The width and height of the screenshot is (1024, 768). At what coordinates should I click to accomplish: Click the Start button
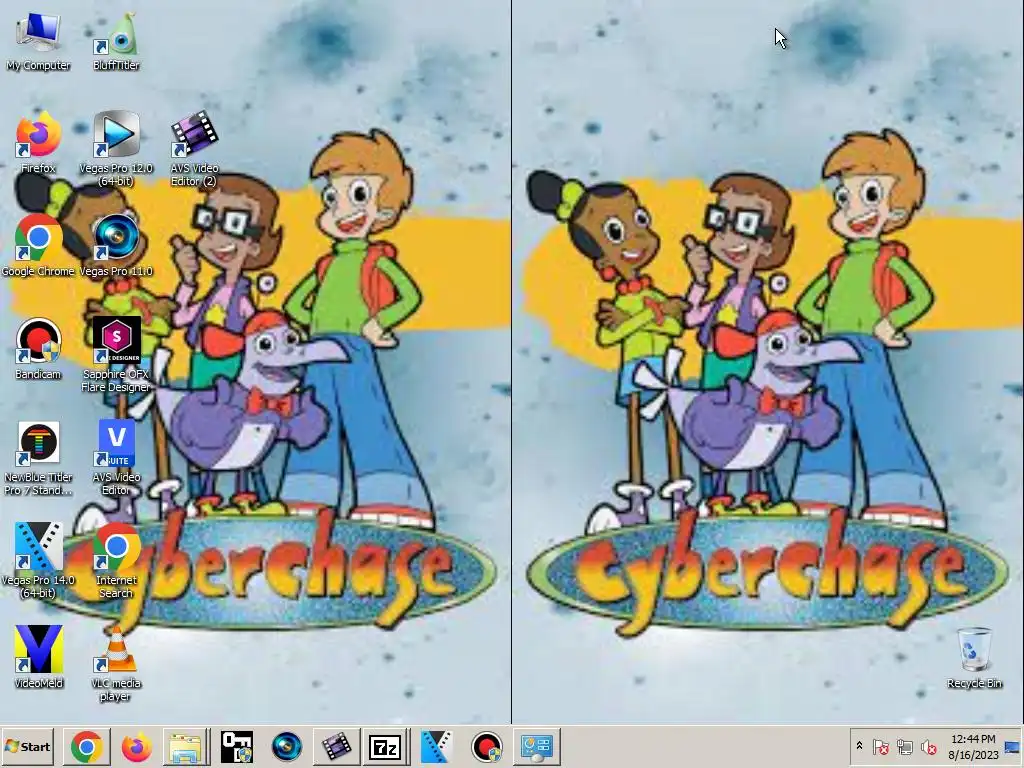tap(27, 746)
